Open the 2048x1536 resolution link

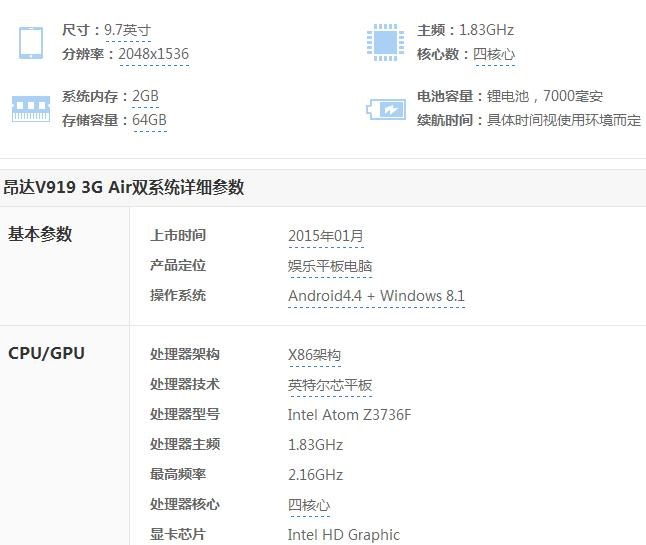click(x=153, y=54)
